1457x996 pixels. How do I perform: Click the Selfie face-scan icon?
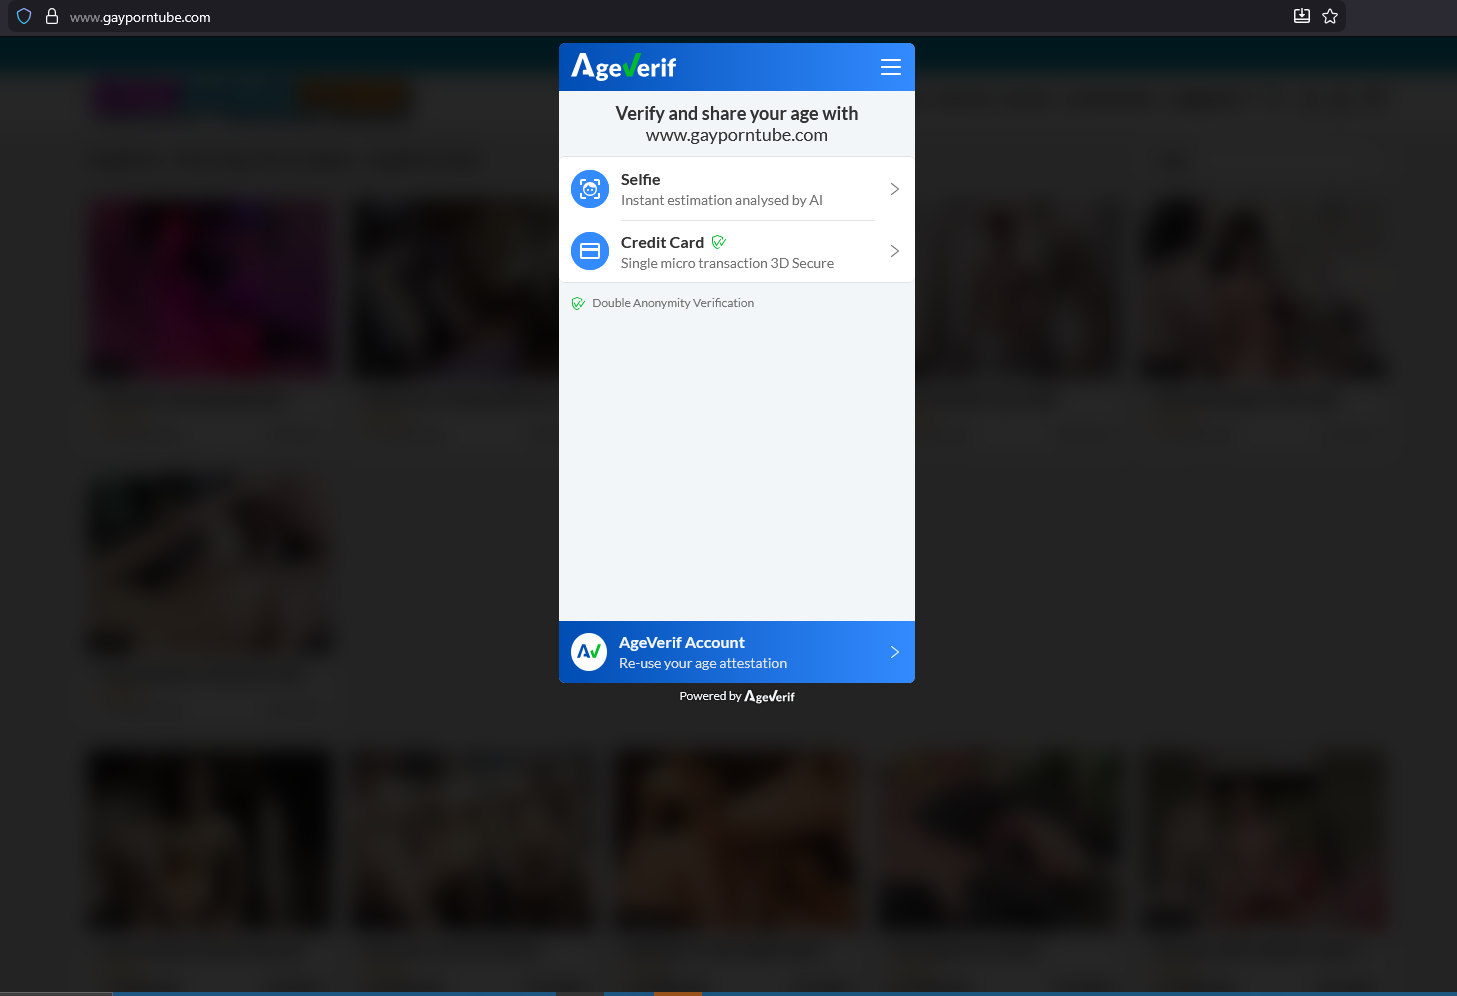tap(590, 189)
